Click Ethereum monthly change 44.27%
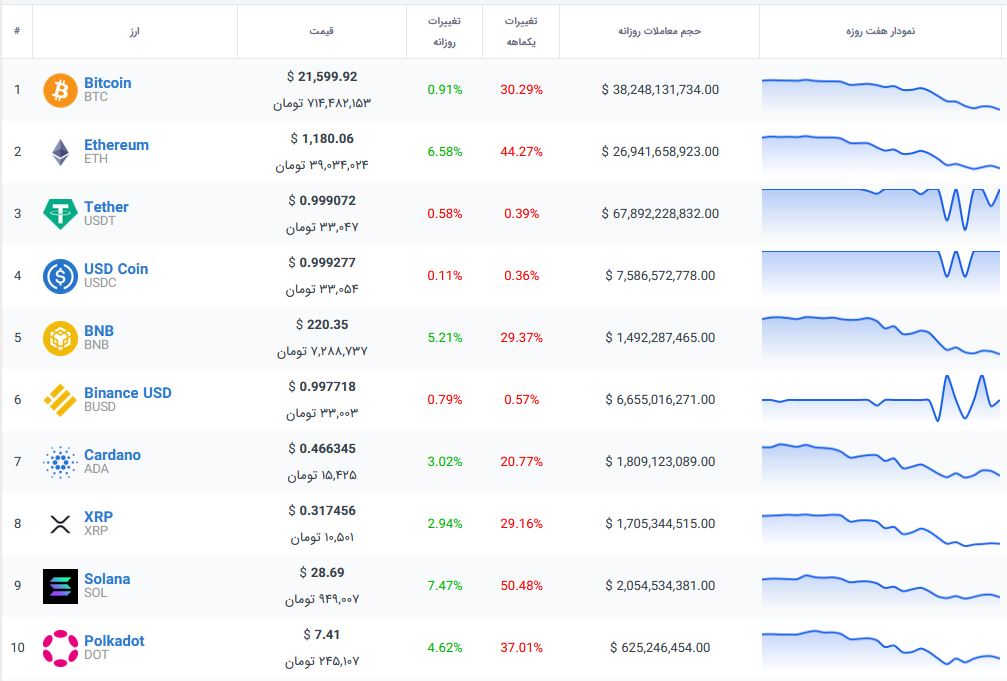1007x681 pixels. (521, 152)
